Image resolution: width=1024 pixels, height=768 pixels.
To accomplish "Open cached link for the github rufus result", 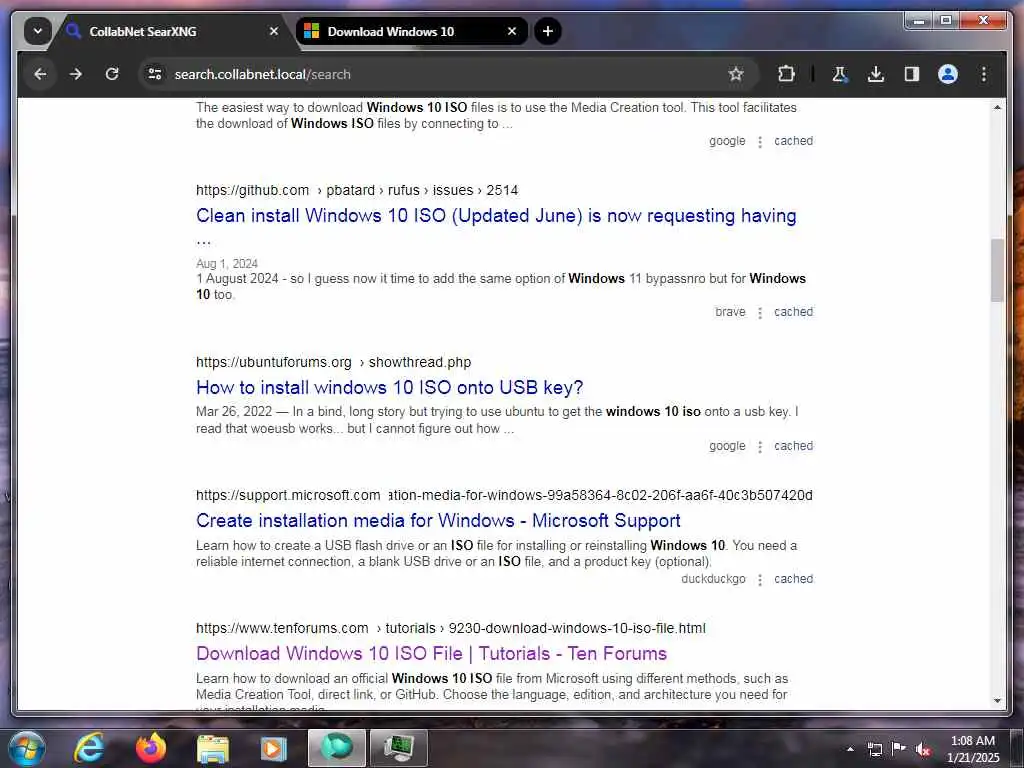I will pyautogui.click(x=793, y=312).
